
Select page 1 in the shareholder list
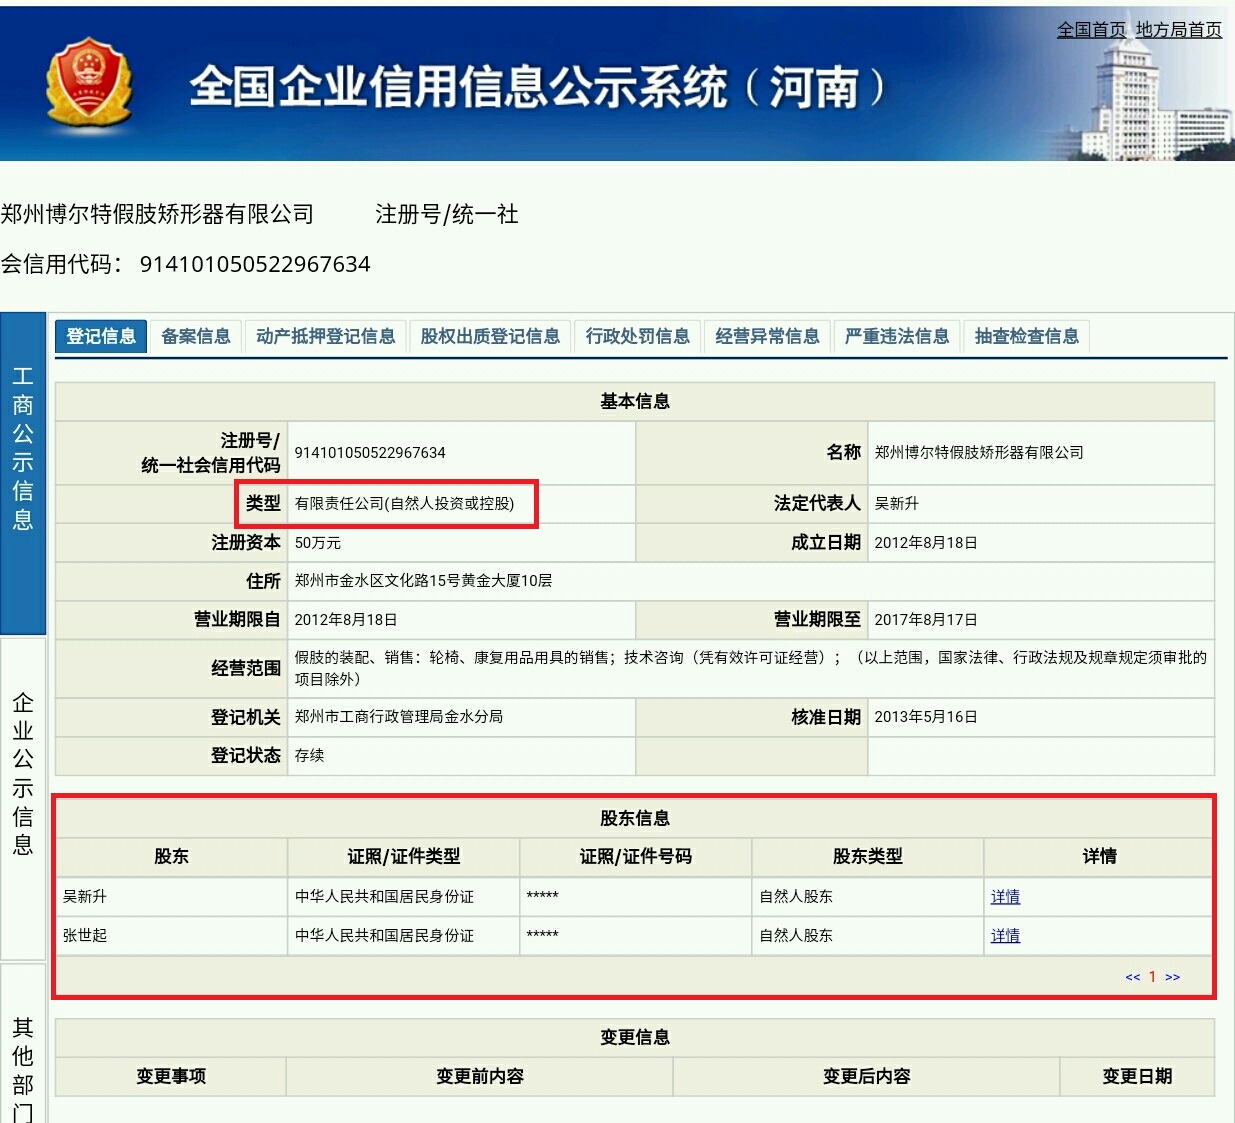1152,977
